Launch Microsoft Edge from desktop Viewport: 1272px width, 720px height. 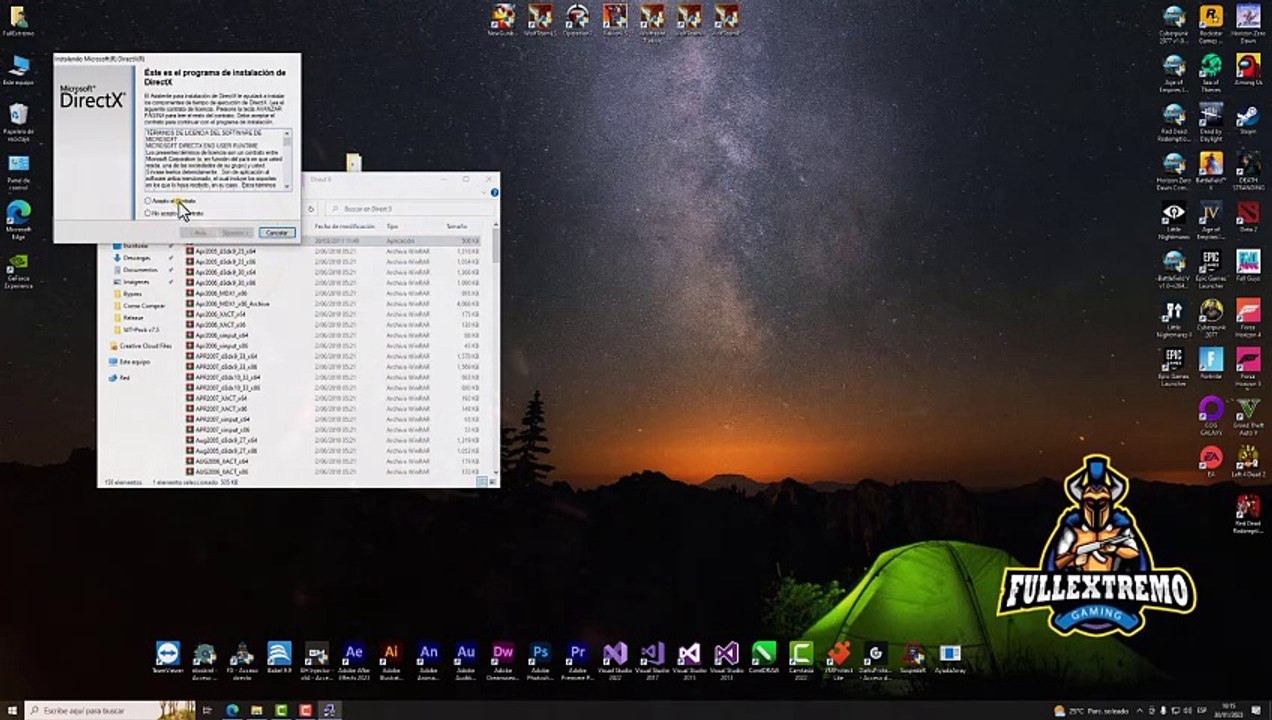click(x=18, y=219)
